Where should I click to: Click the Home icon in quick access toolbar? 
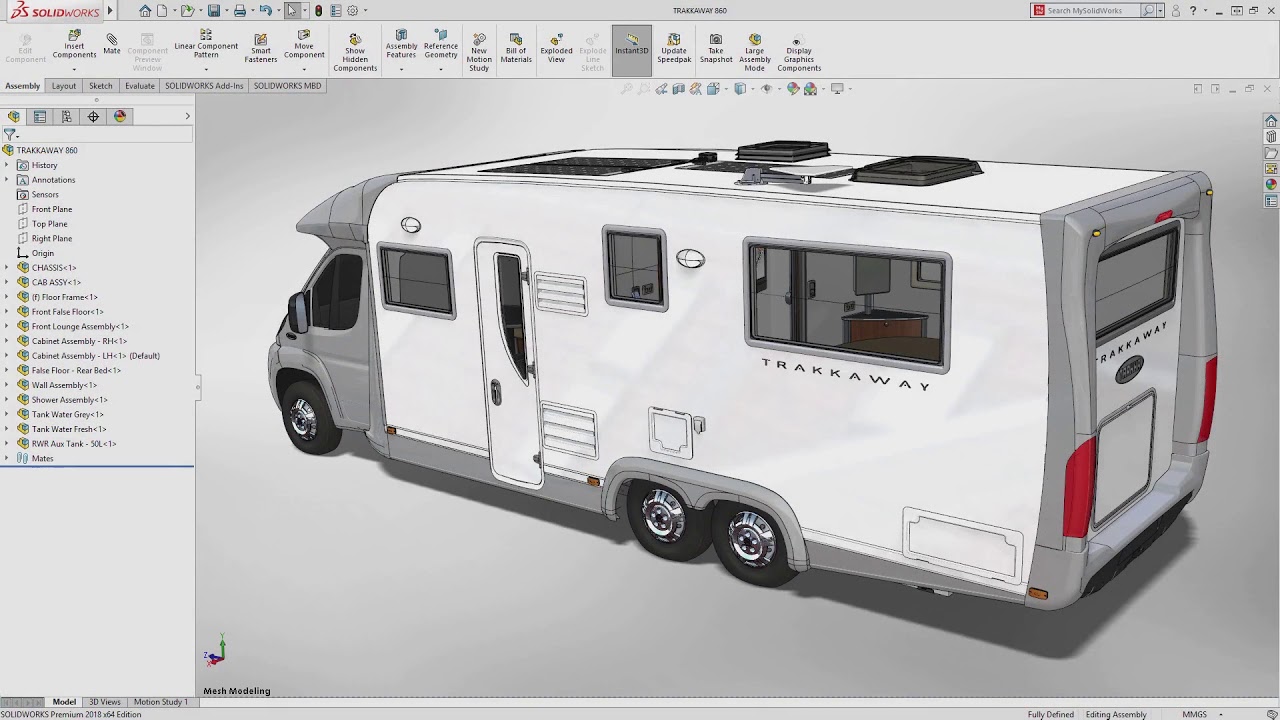coord(145,11)
